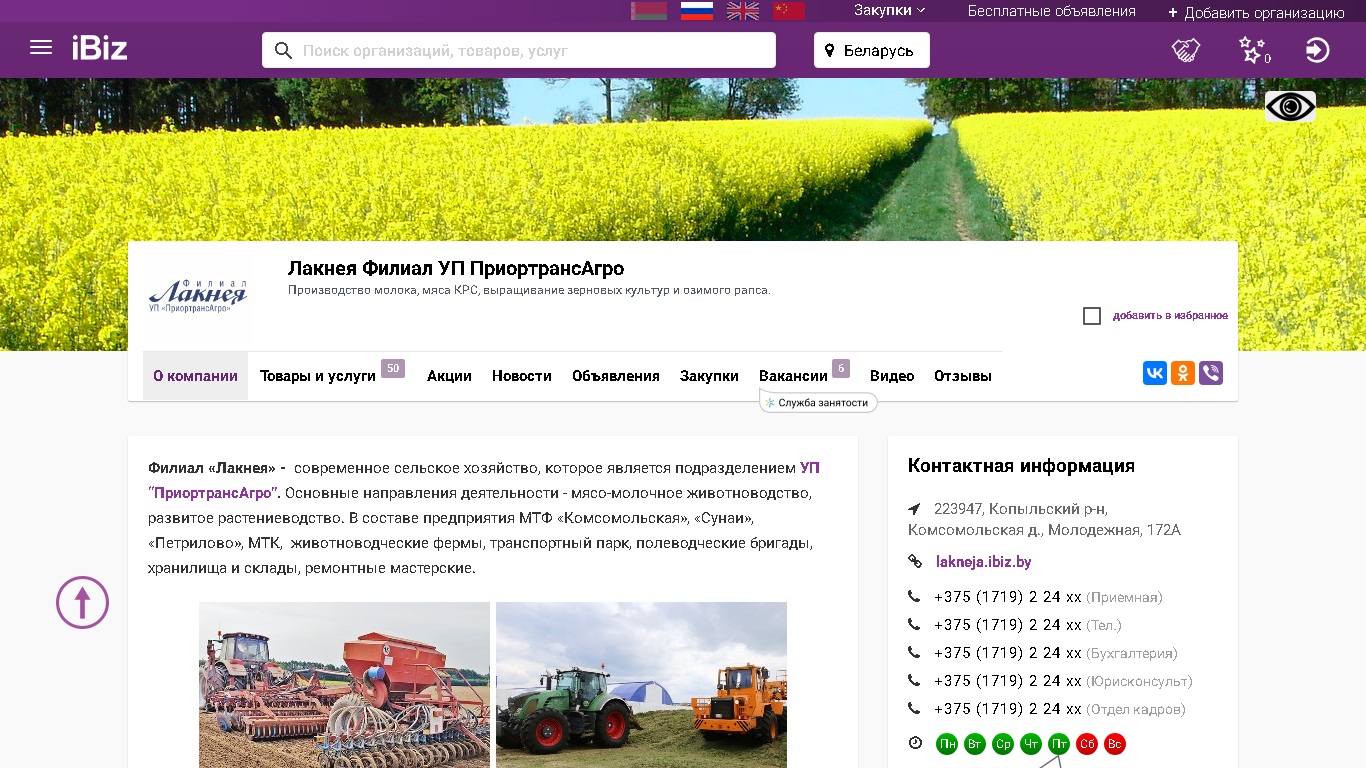Click добавить в избранное text link
Screen dimensions: 1366x768
(1170, 316)
